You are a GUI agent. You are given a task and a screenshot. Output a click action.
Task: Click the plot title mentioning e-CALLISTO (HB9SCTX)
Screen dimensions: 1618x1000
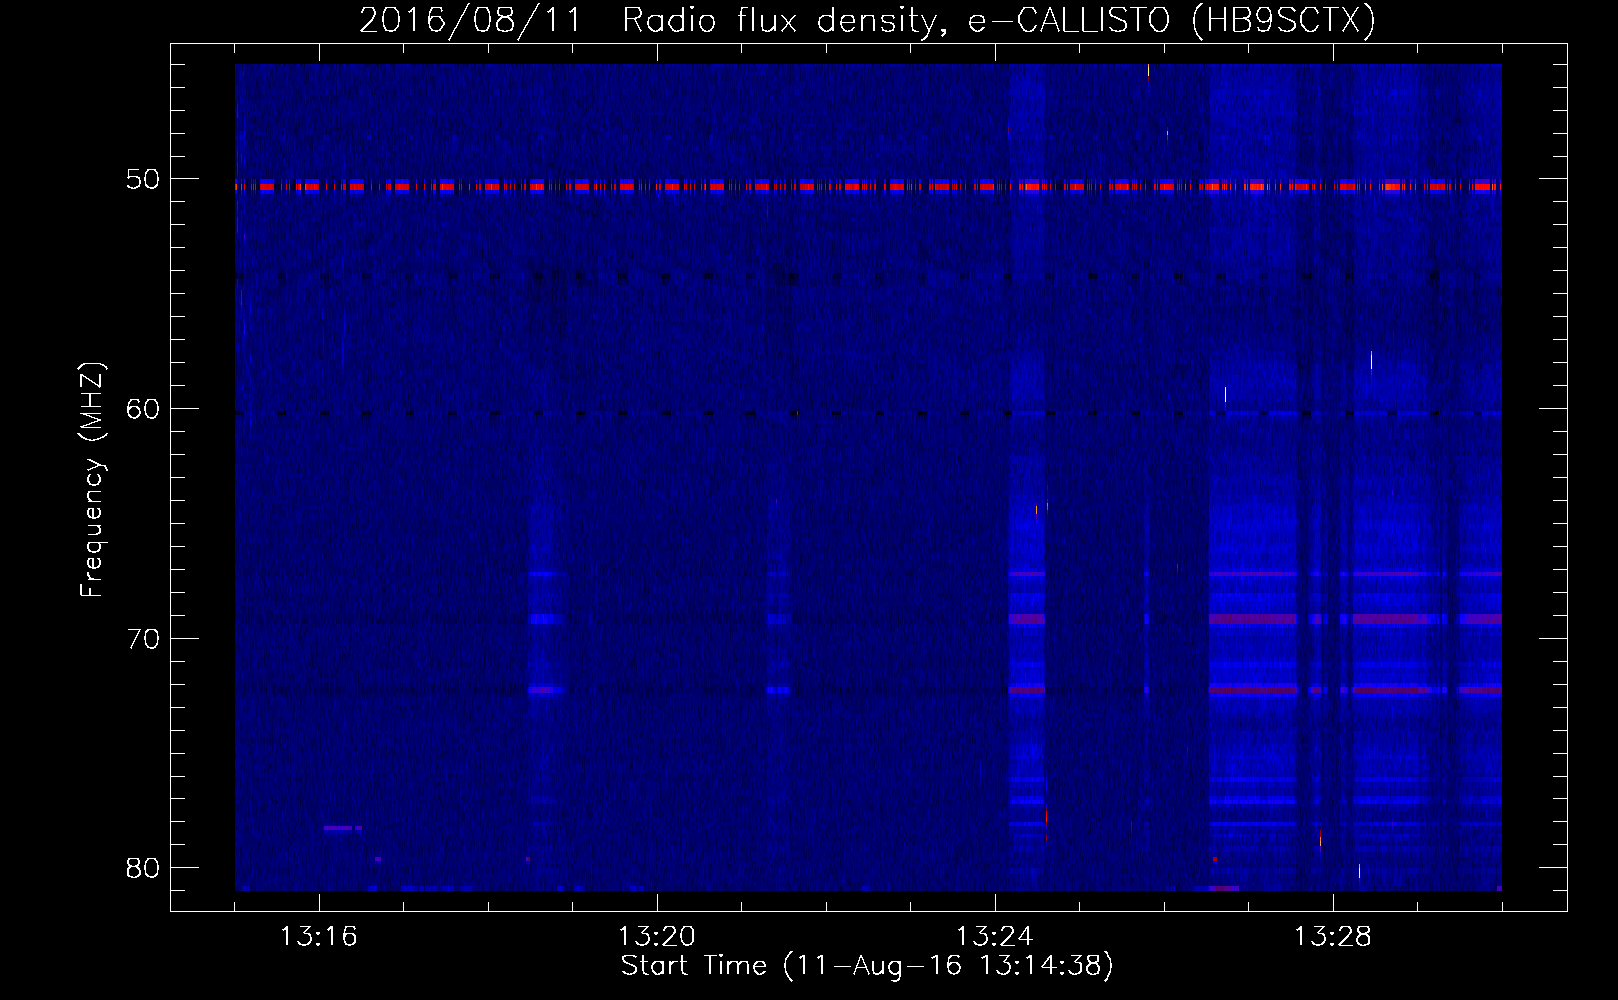click(867, 20)
